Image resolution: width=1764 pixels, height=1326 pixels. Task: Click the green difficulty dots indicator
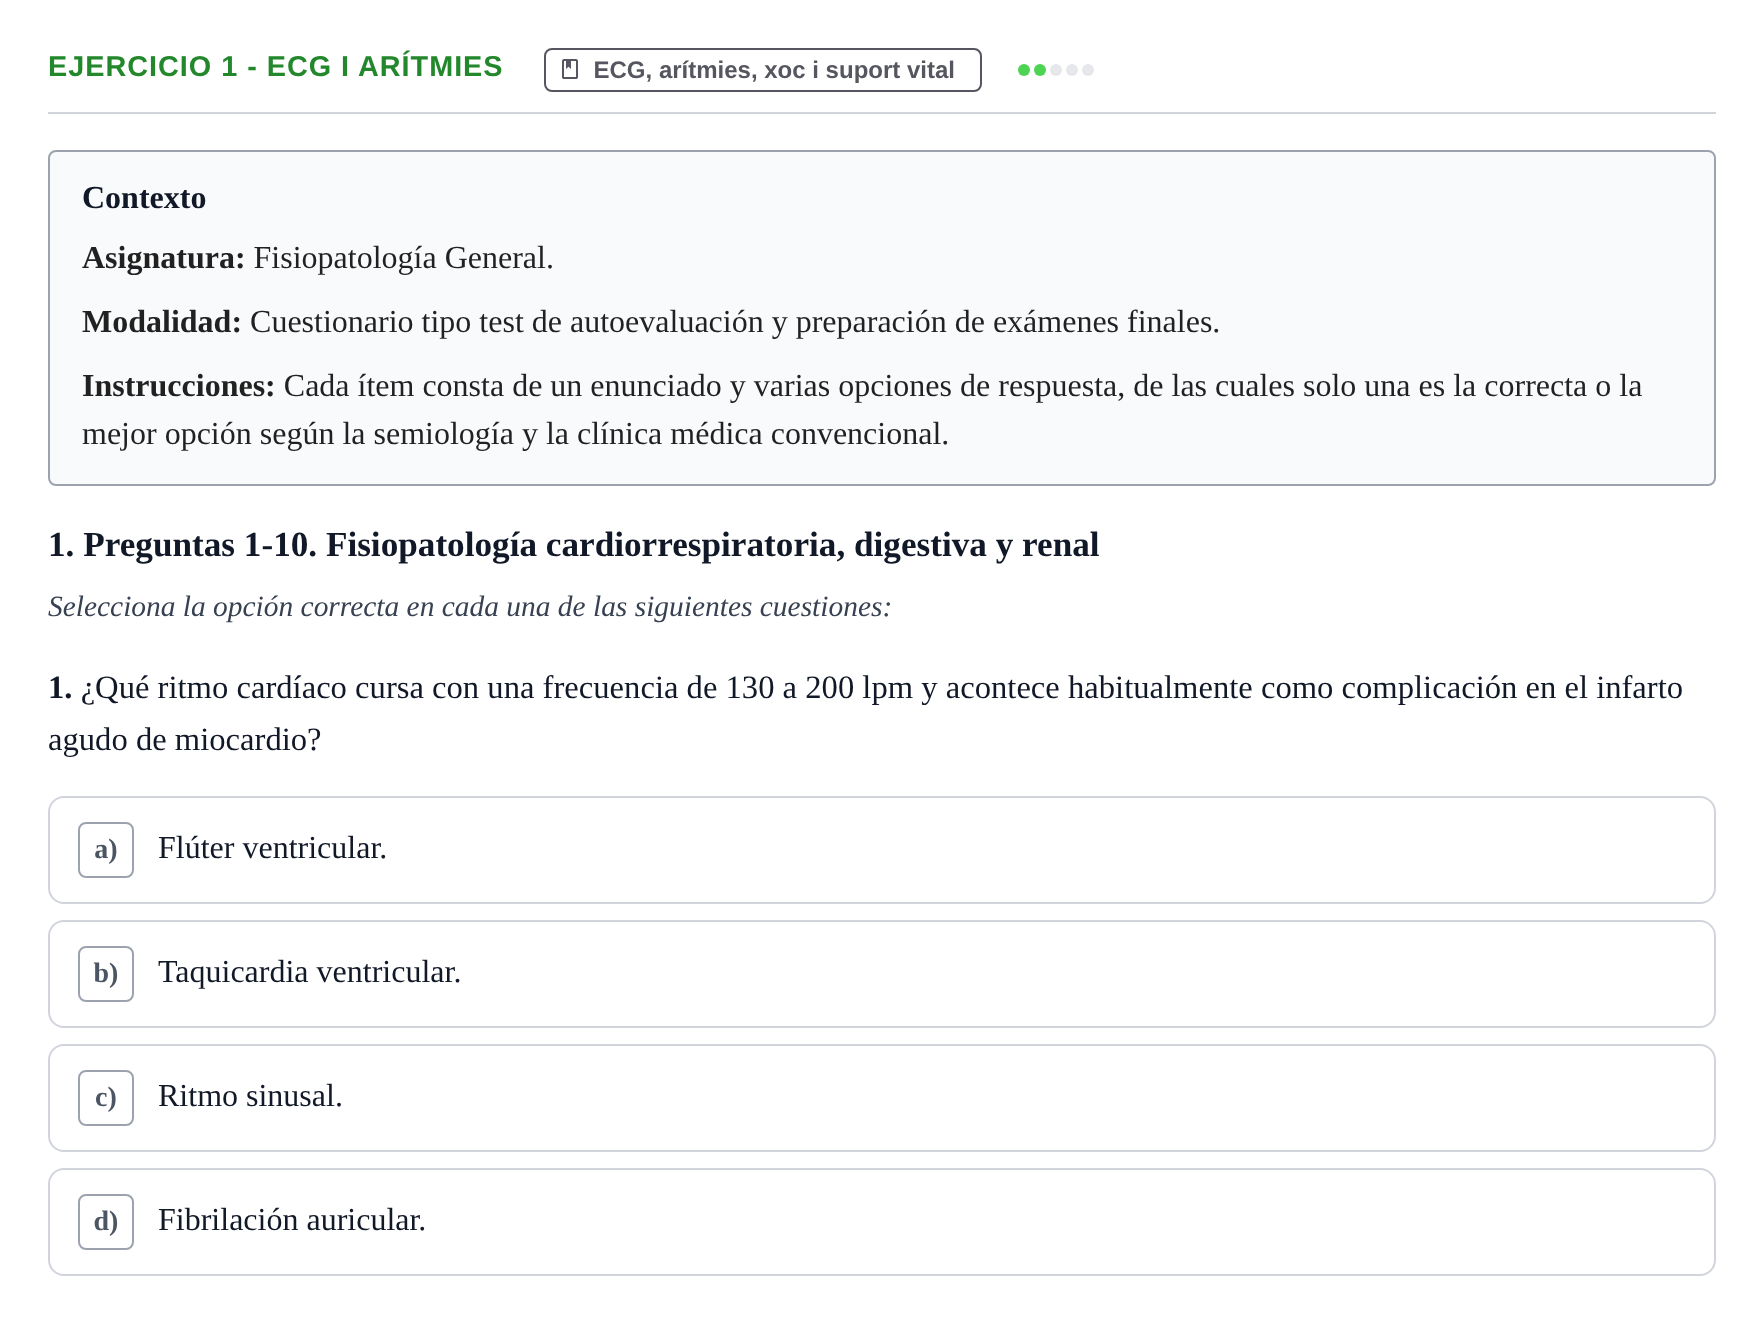coord(1055,70)
